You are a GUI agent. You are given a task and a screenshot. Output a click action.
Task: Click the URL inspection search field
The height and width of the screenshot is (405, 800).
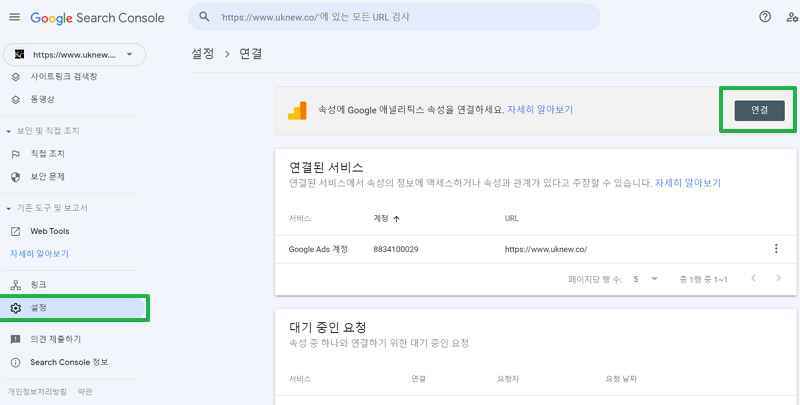click(394, 17)
